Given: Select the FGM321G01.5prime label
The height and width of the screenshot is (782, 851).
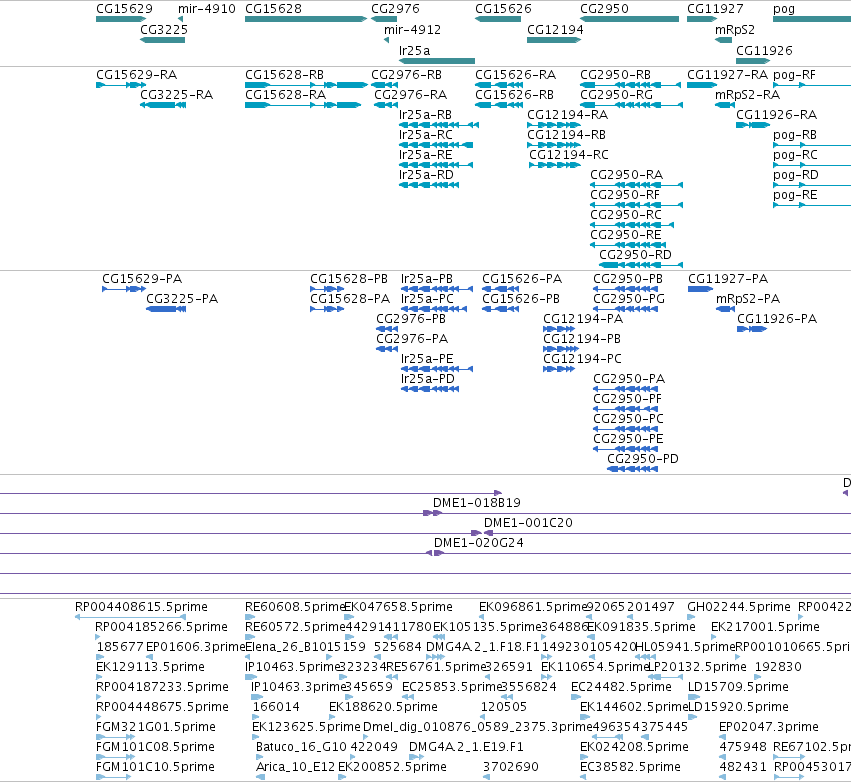Looking at the screenshot, I should (x=156, y=727).
